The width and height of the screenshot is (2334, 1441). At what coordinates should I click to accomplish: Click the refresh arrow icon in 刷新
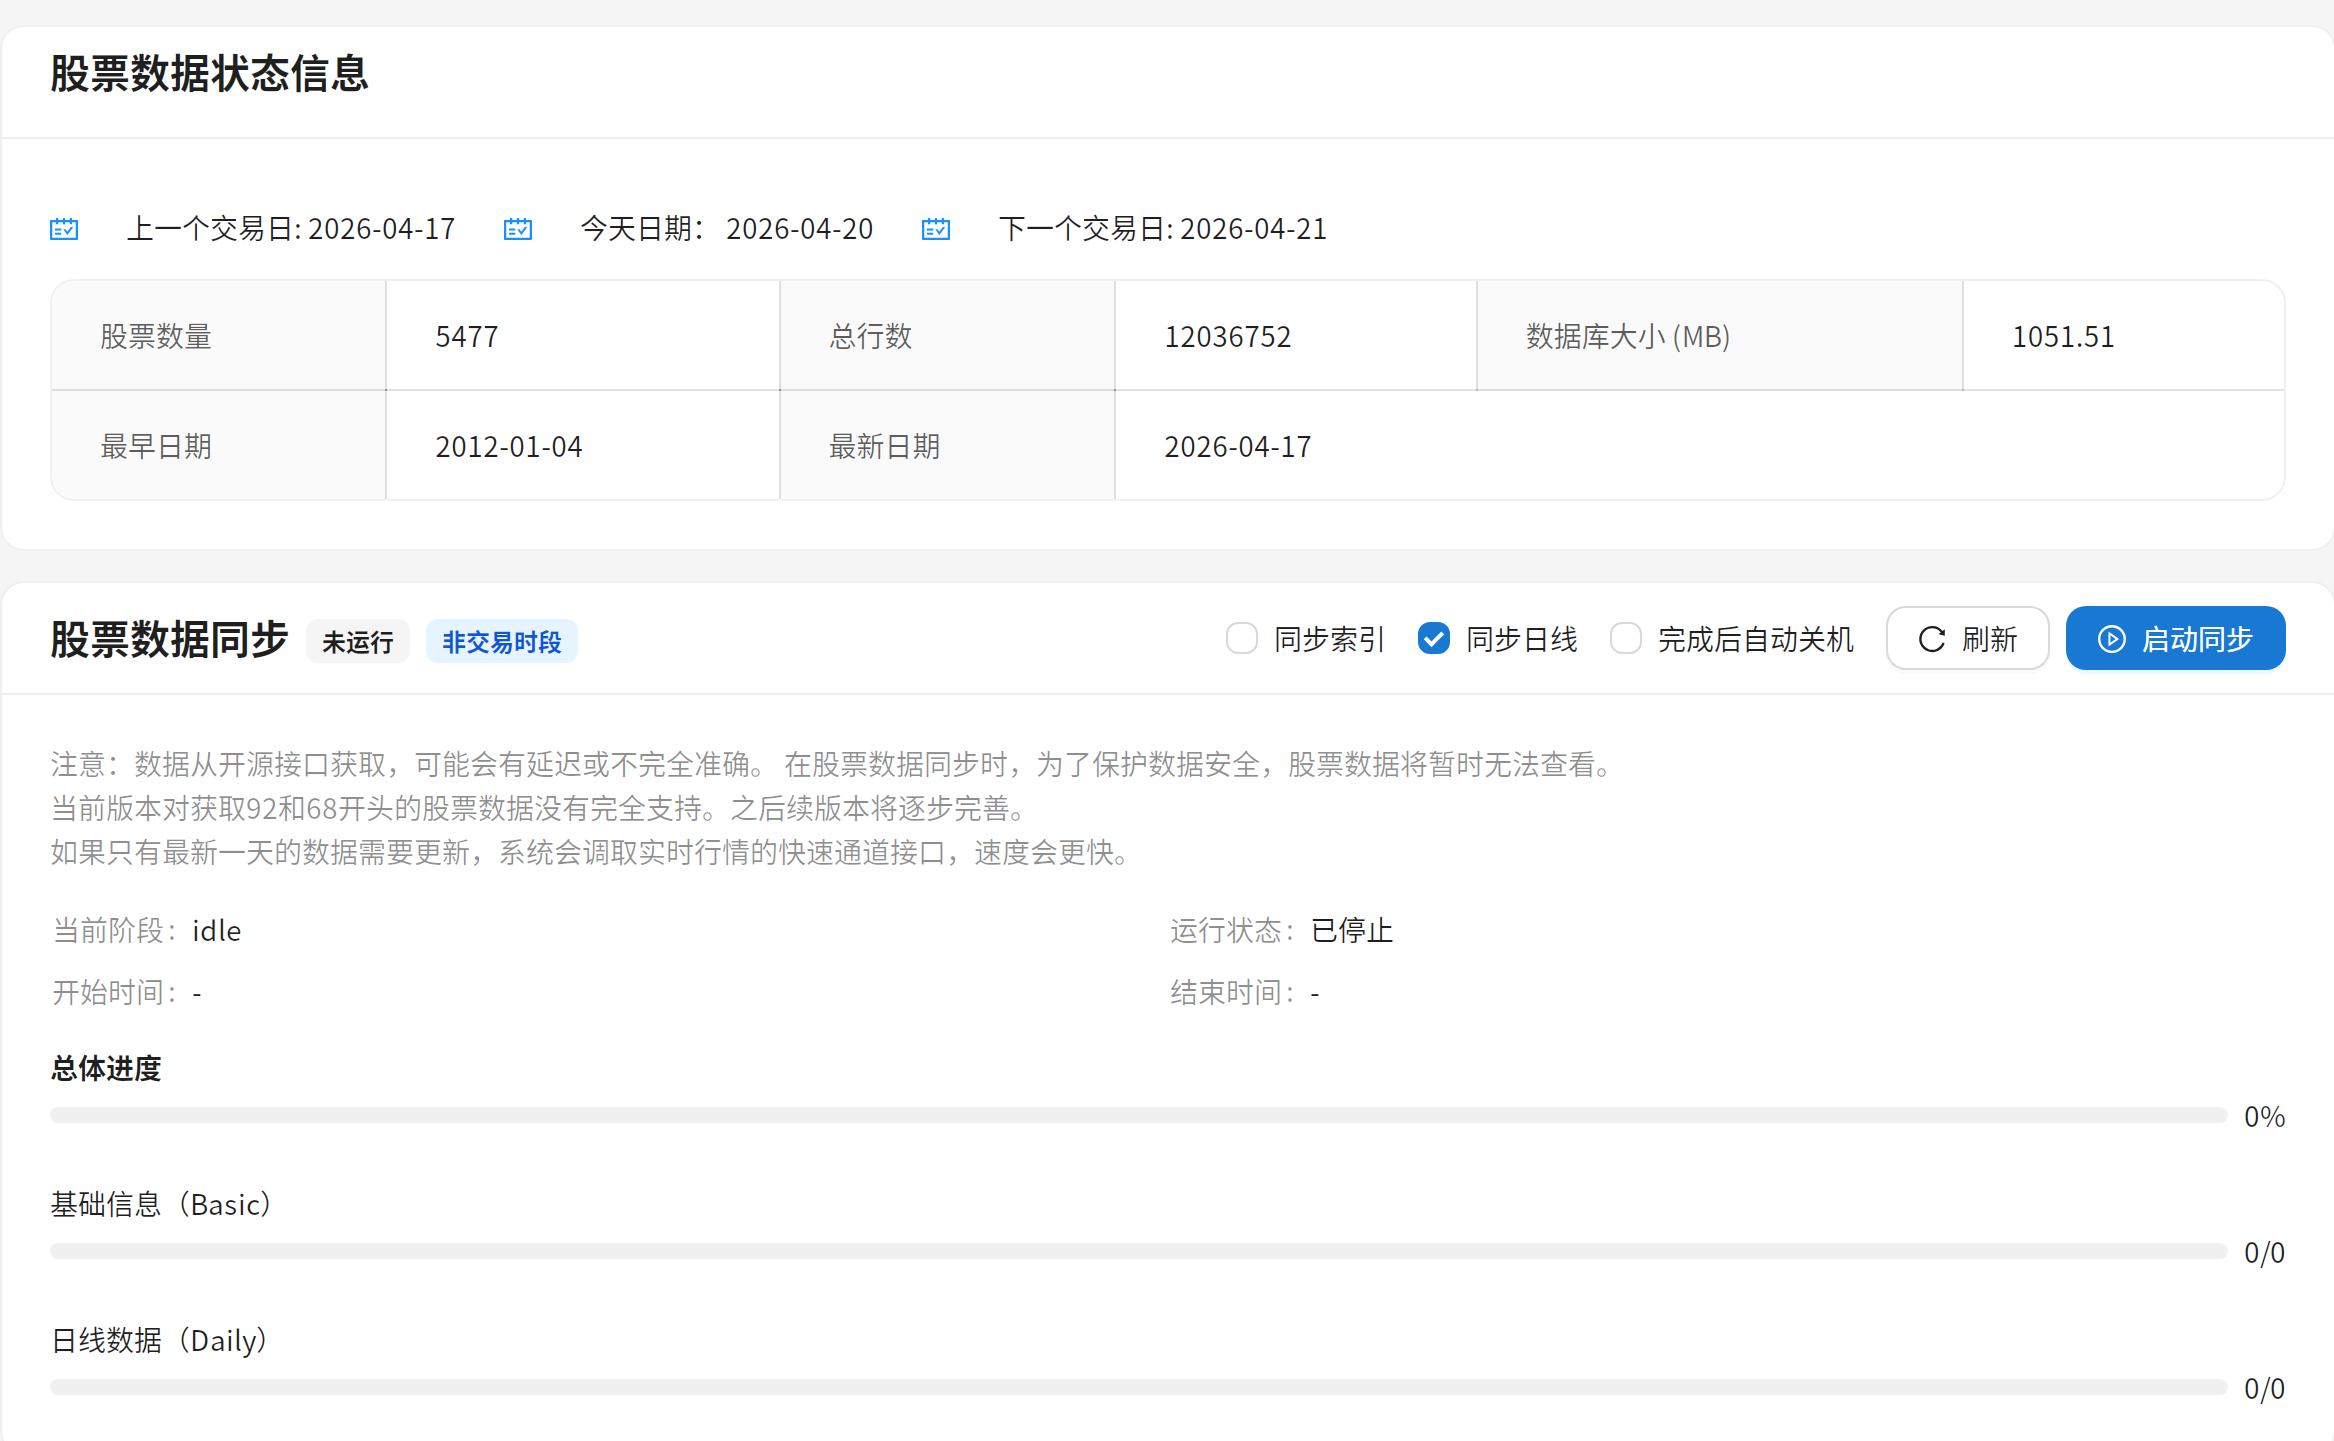coord(1932,639)
